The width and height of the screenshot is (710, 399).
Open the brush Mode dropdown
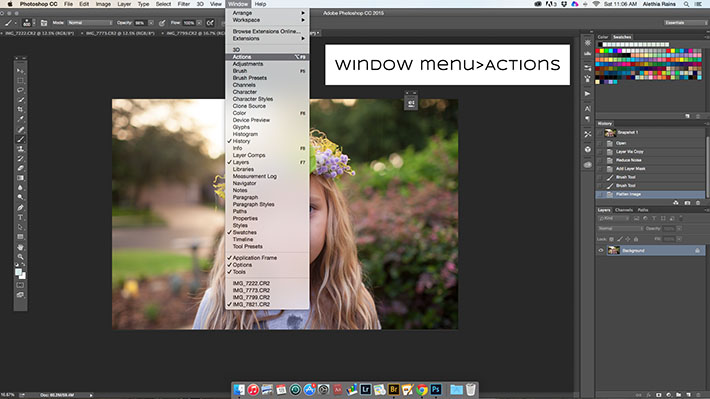(x=90, y=23)
